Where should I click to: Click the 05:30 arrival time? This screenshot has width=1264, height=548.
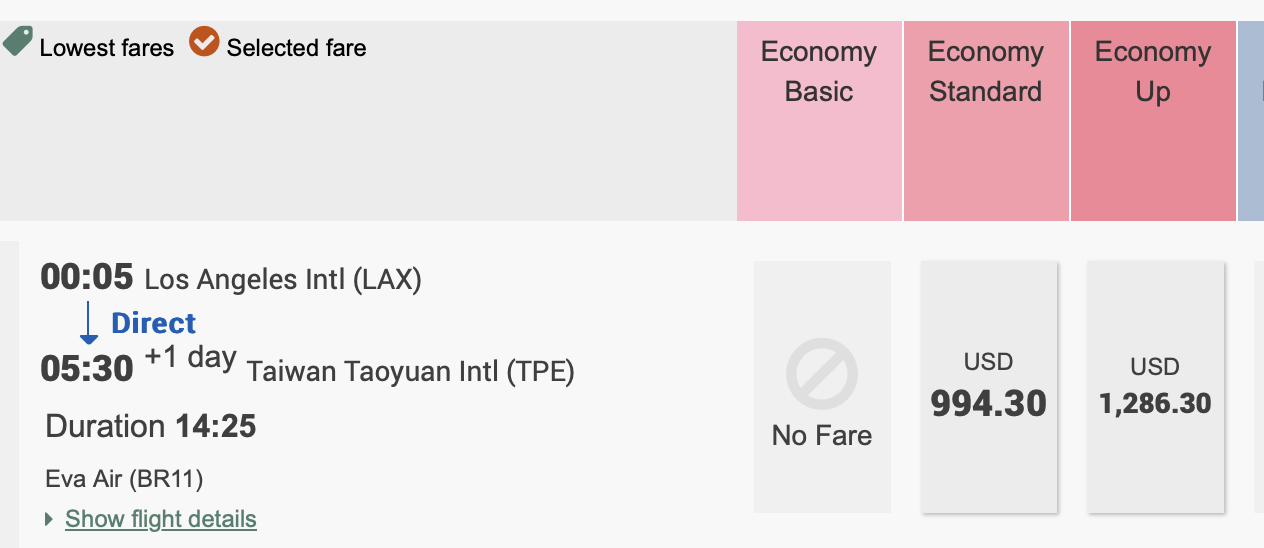[x=86, y=369]
